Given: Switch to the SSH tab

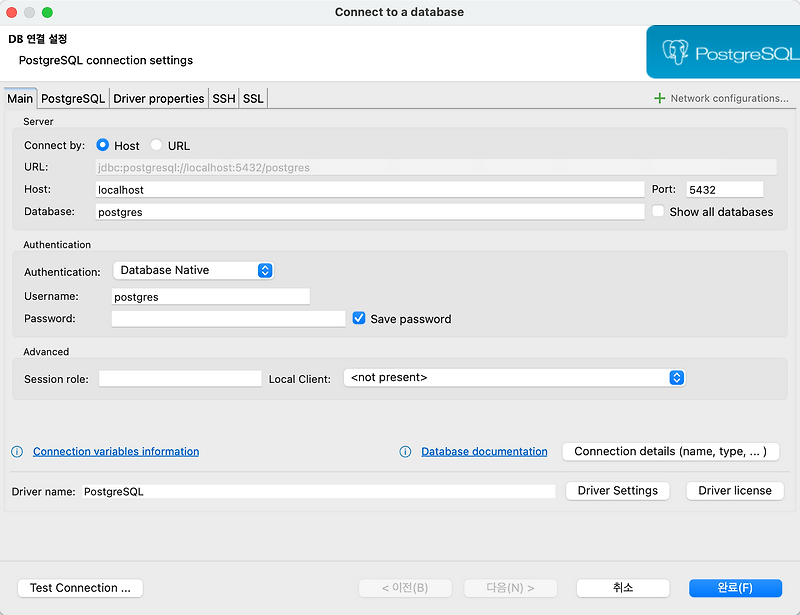Looking at the screenshot, I should click(223, 98).
